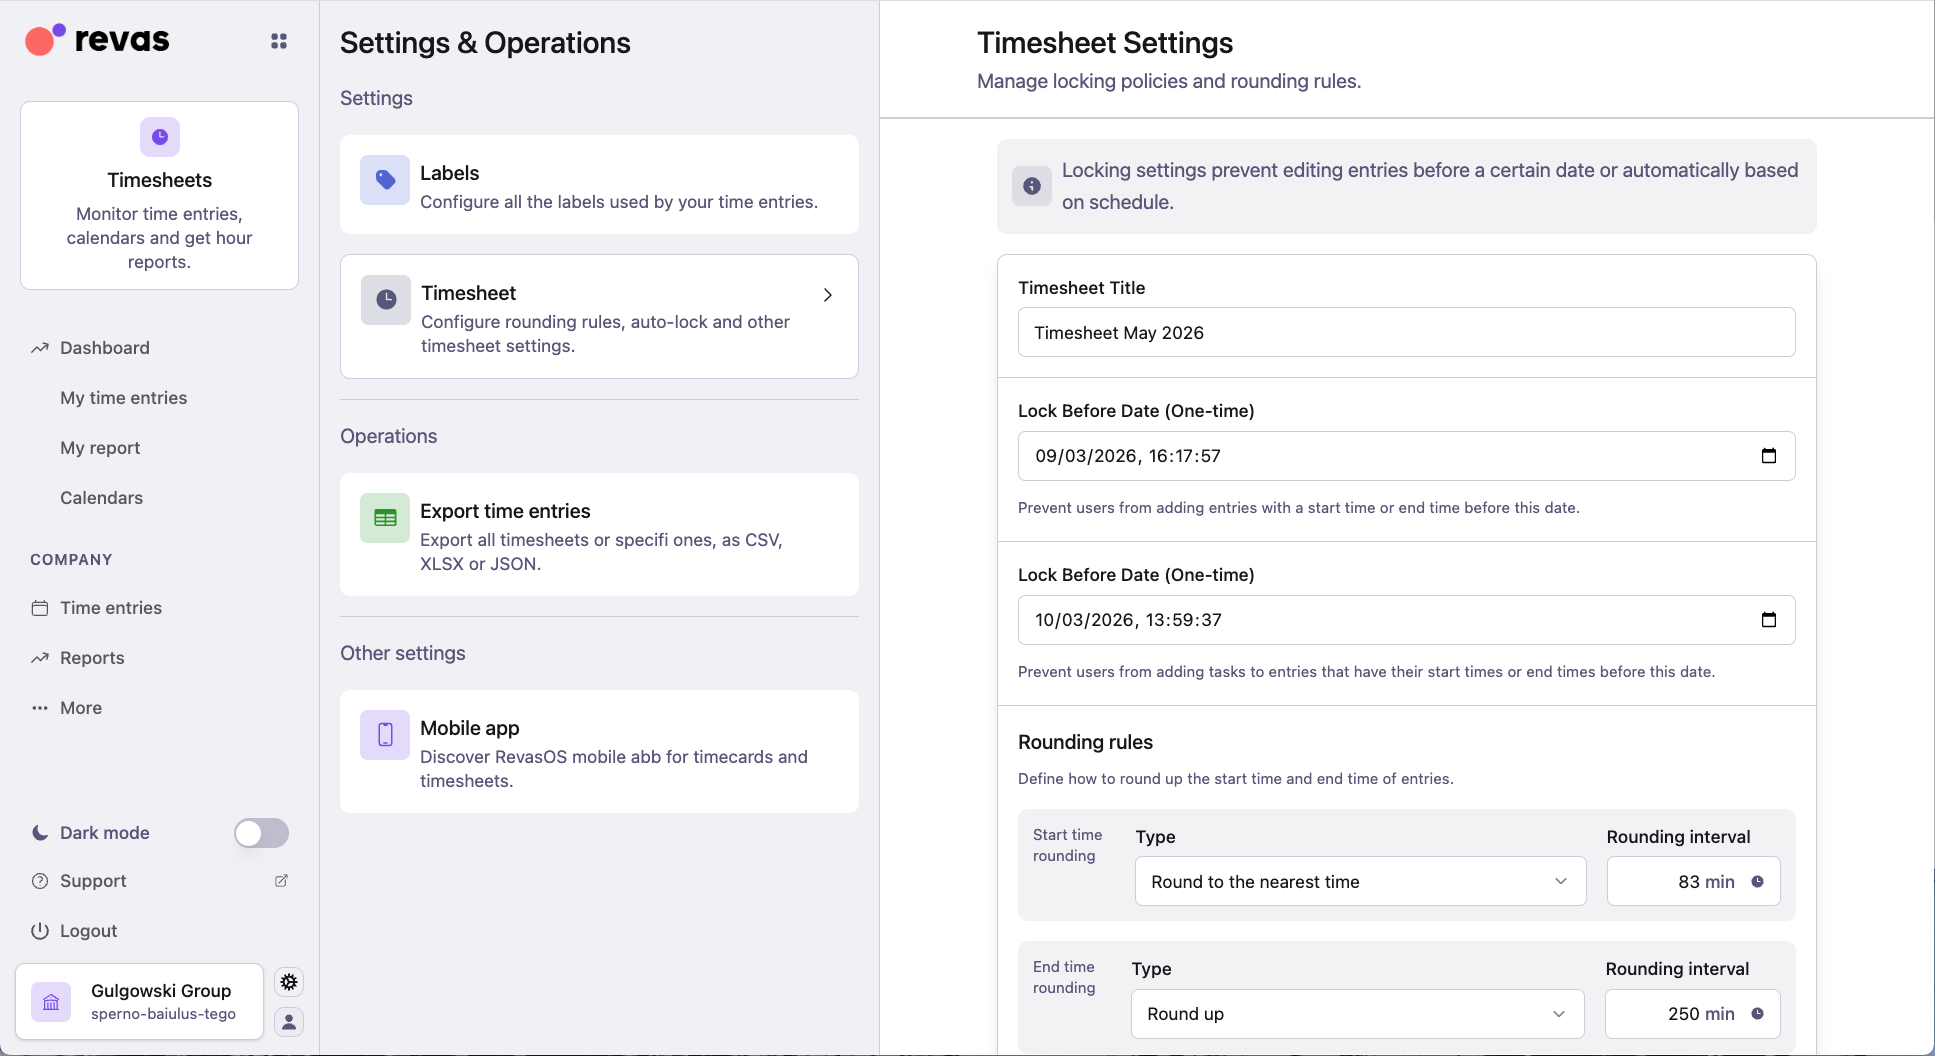Open settings via gear icon next to Gulgowski Group
The image size is (1935, 1056).
pos(289,982)
